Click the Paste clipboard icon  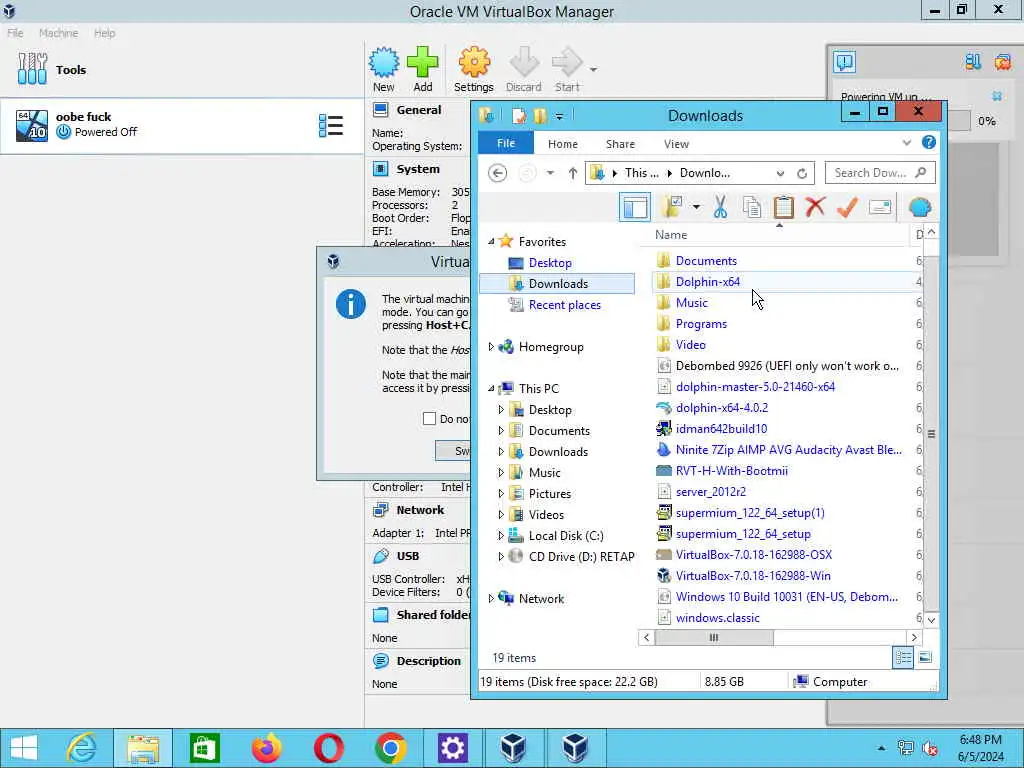click(783, 207)
